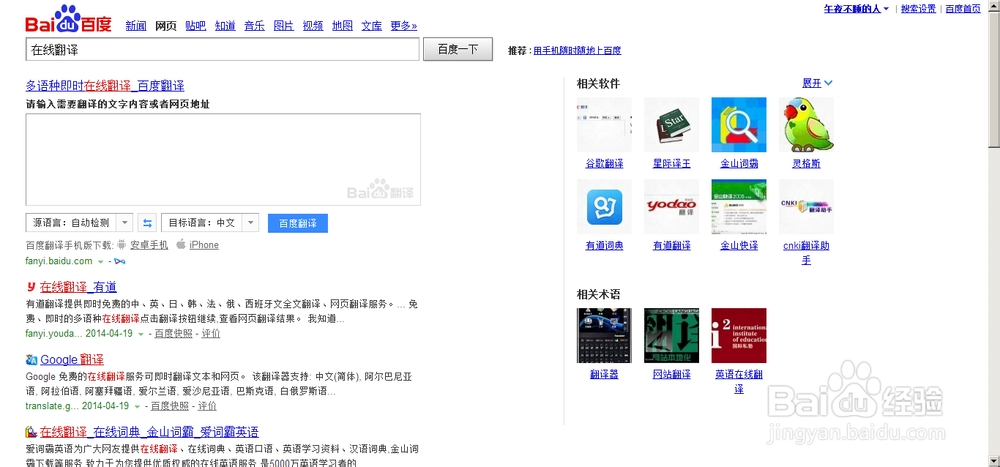
Task: Click 评价 for the Youdao result
Action: pyautogui.click(x=211, y=334)
